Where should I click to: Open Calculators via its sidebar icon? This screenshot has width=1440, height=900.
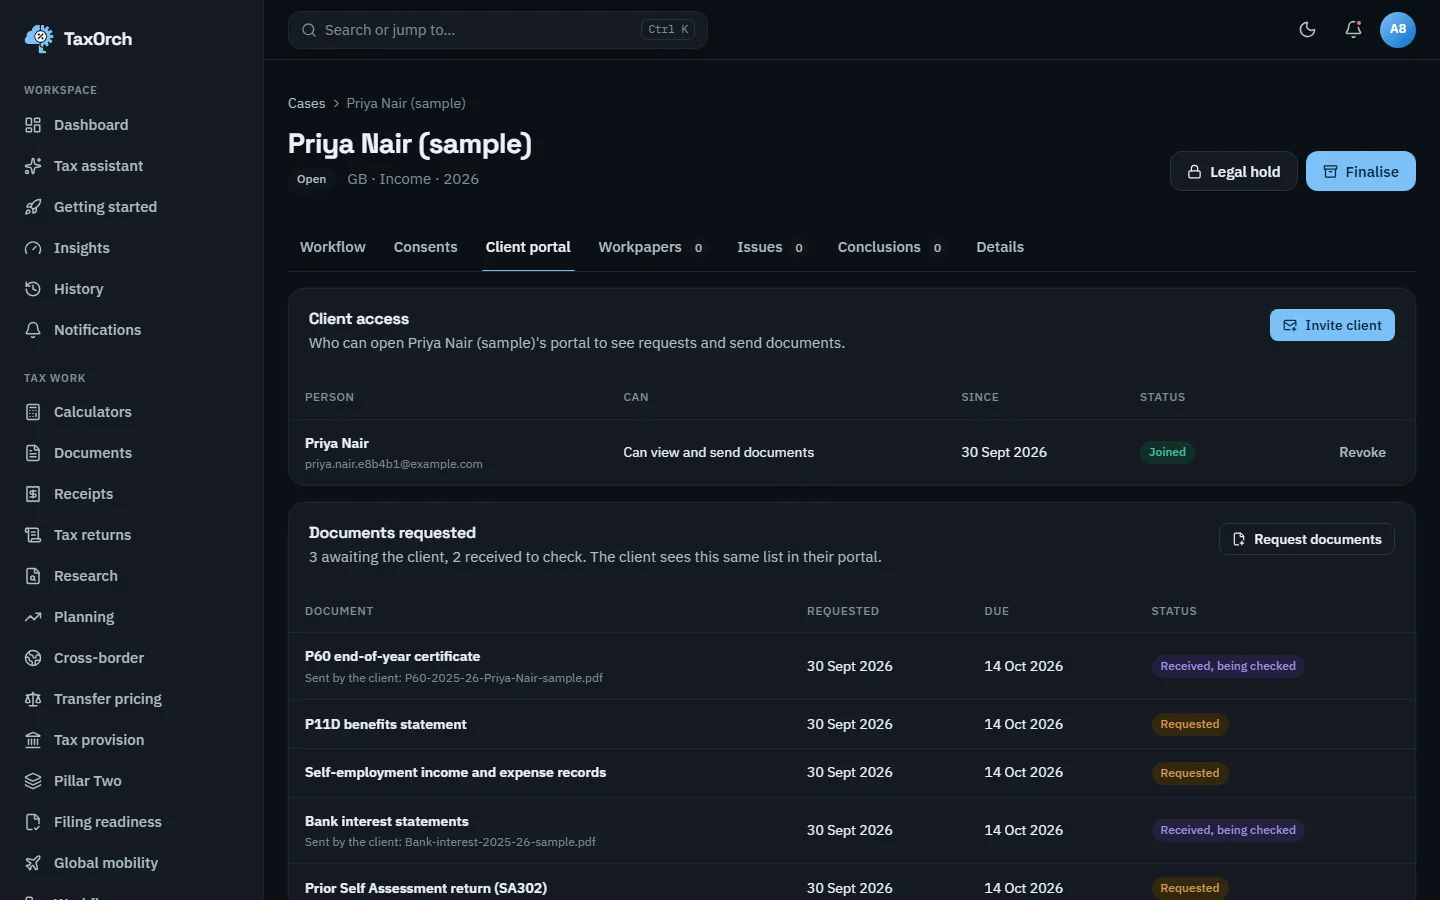click(x=33, y=412)
